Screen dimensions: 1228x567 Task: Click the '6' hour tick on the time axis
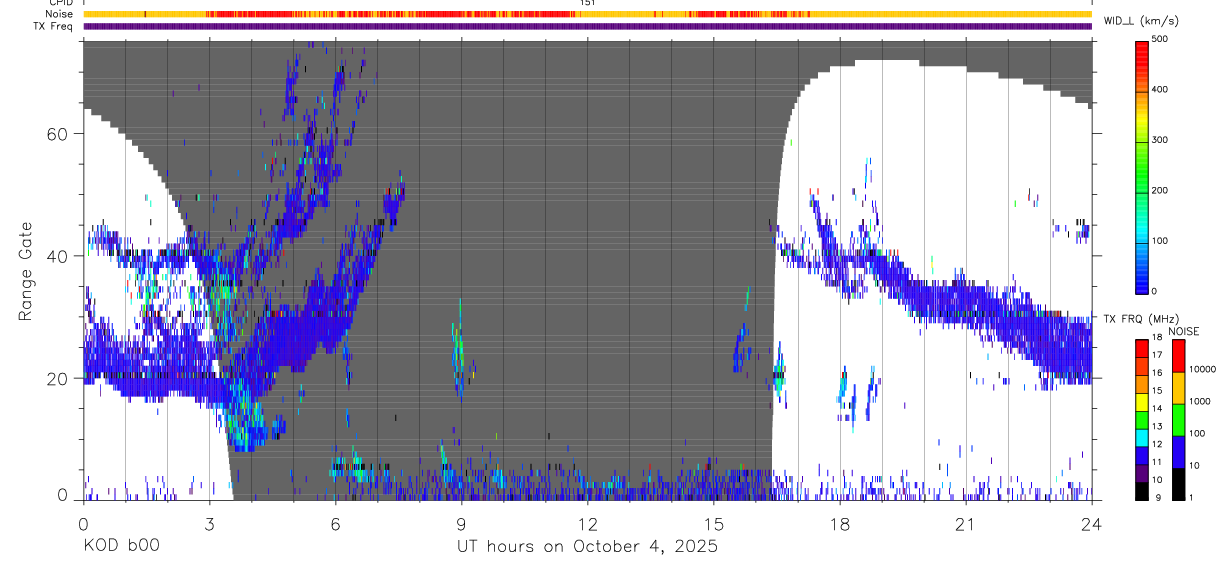pos(335,524)
